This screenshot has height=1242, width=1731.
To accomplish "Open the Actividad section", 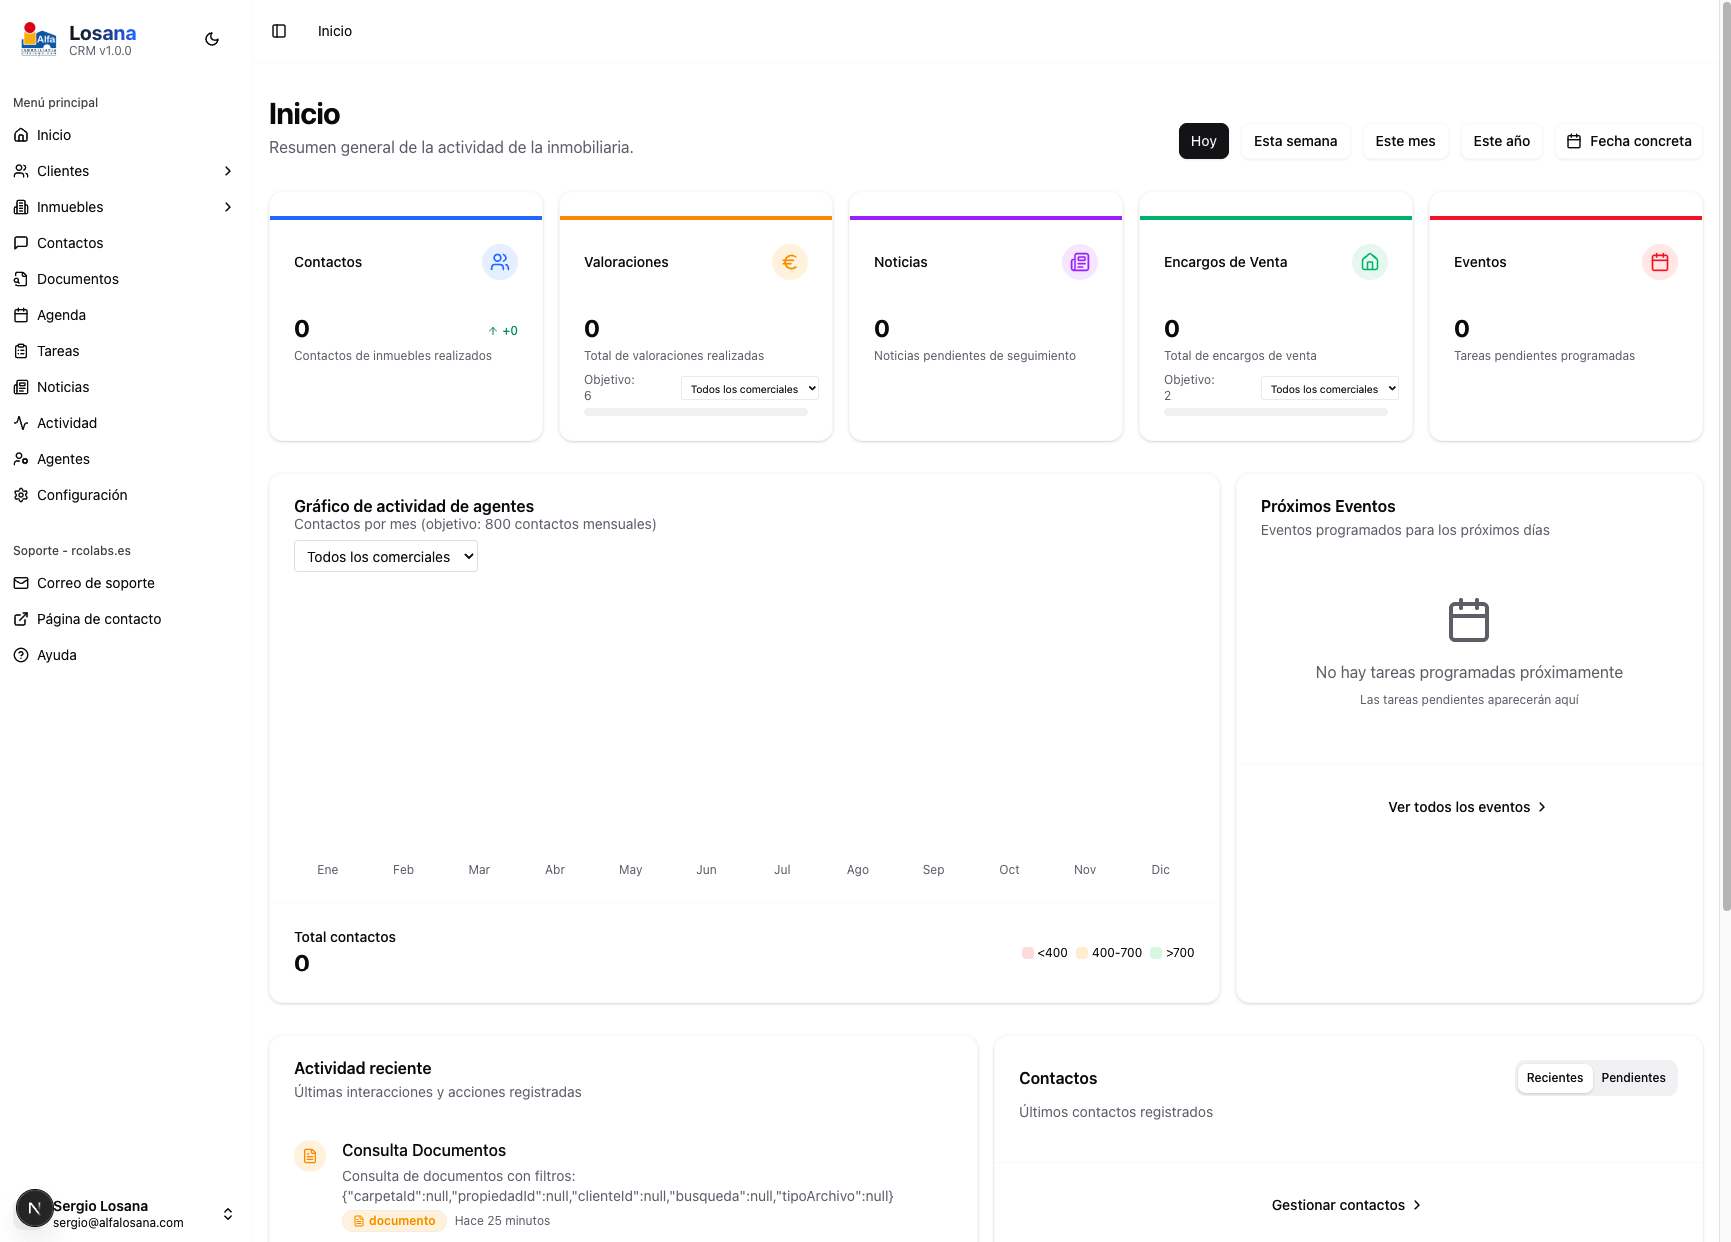I will point(66,422).
